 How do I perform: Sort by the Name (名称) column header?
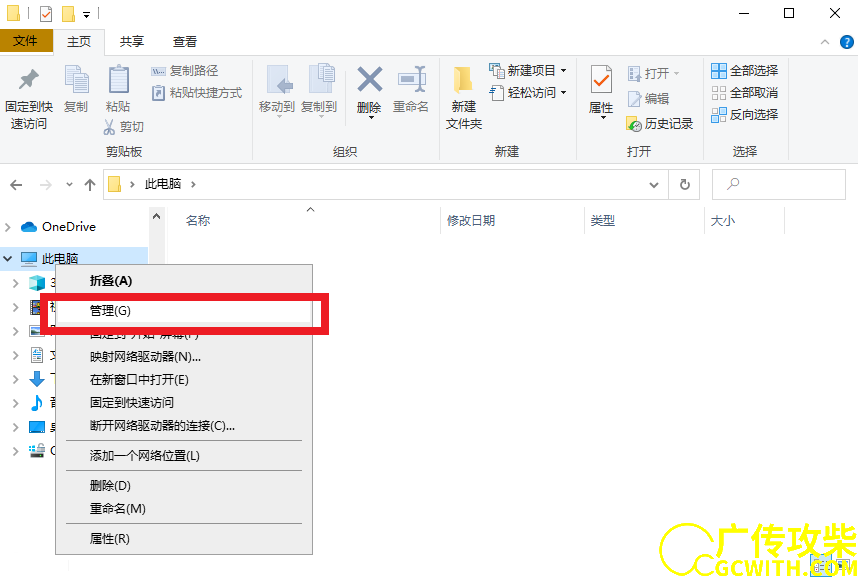click(198, 221)
